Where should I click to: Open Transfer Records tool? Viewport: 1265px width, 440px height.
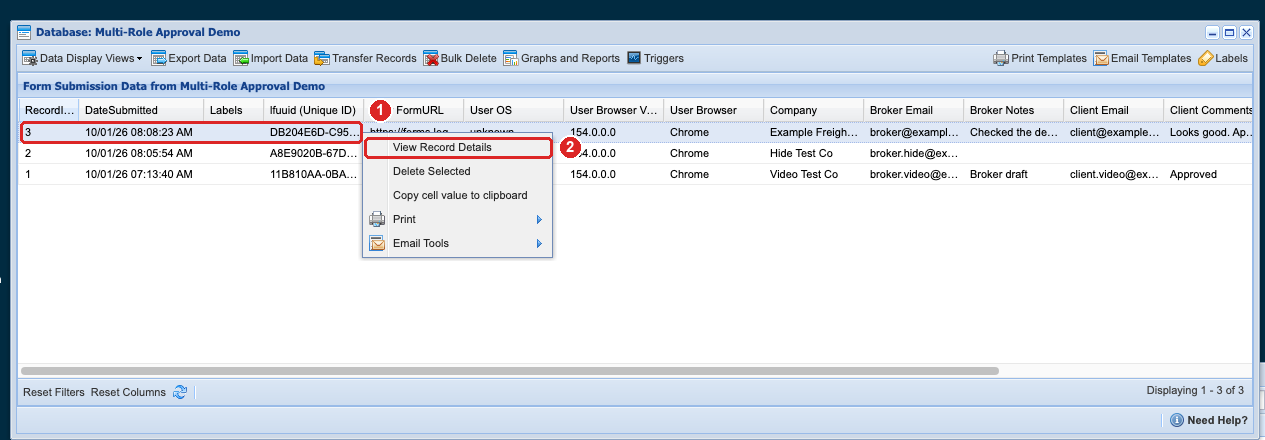pyautogui.click(x=365, y=58)
